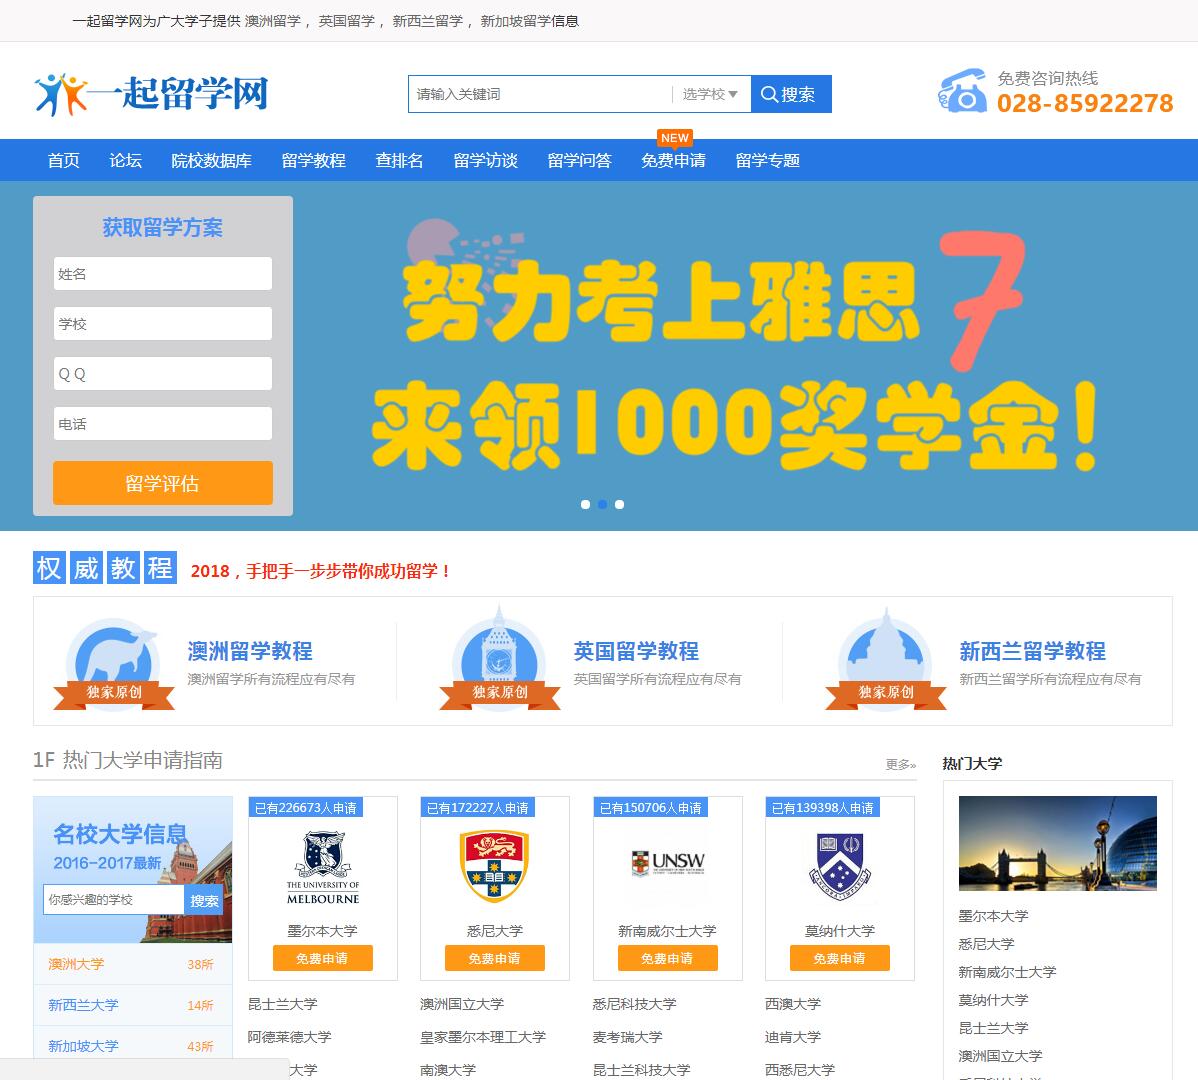Click 免费申请 under 新南威尔士大学

pos(667,959)
